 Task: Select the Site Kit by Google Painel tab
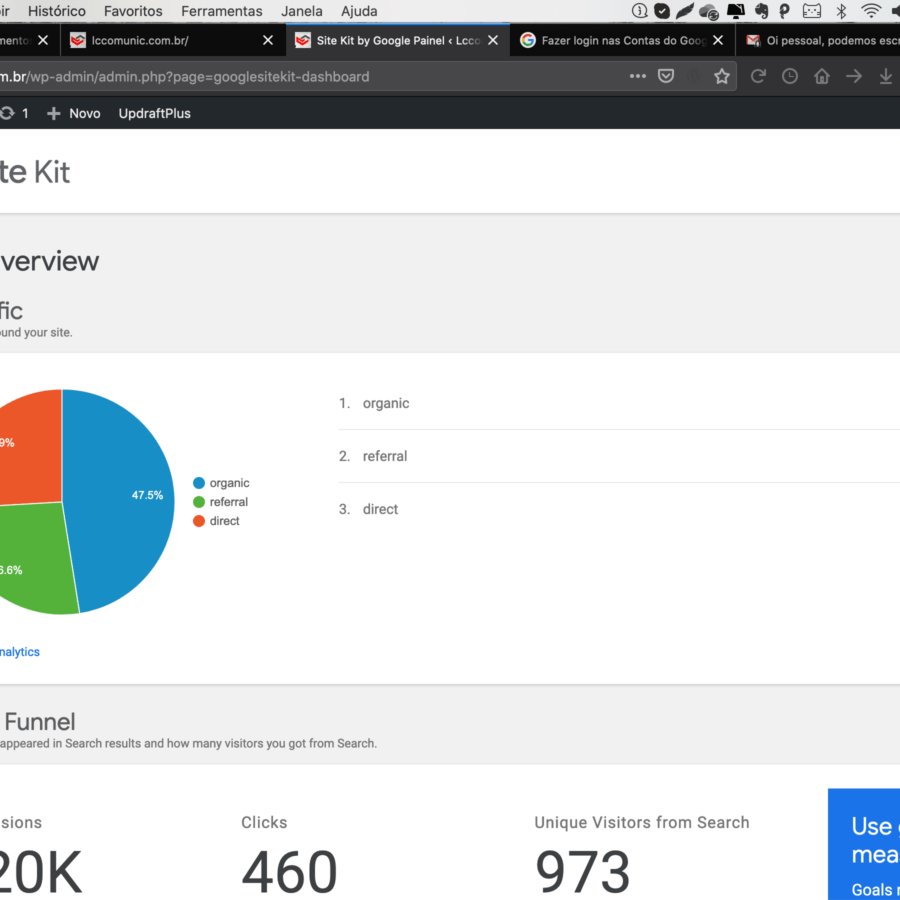click(398, 40)
